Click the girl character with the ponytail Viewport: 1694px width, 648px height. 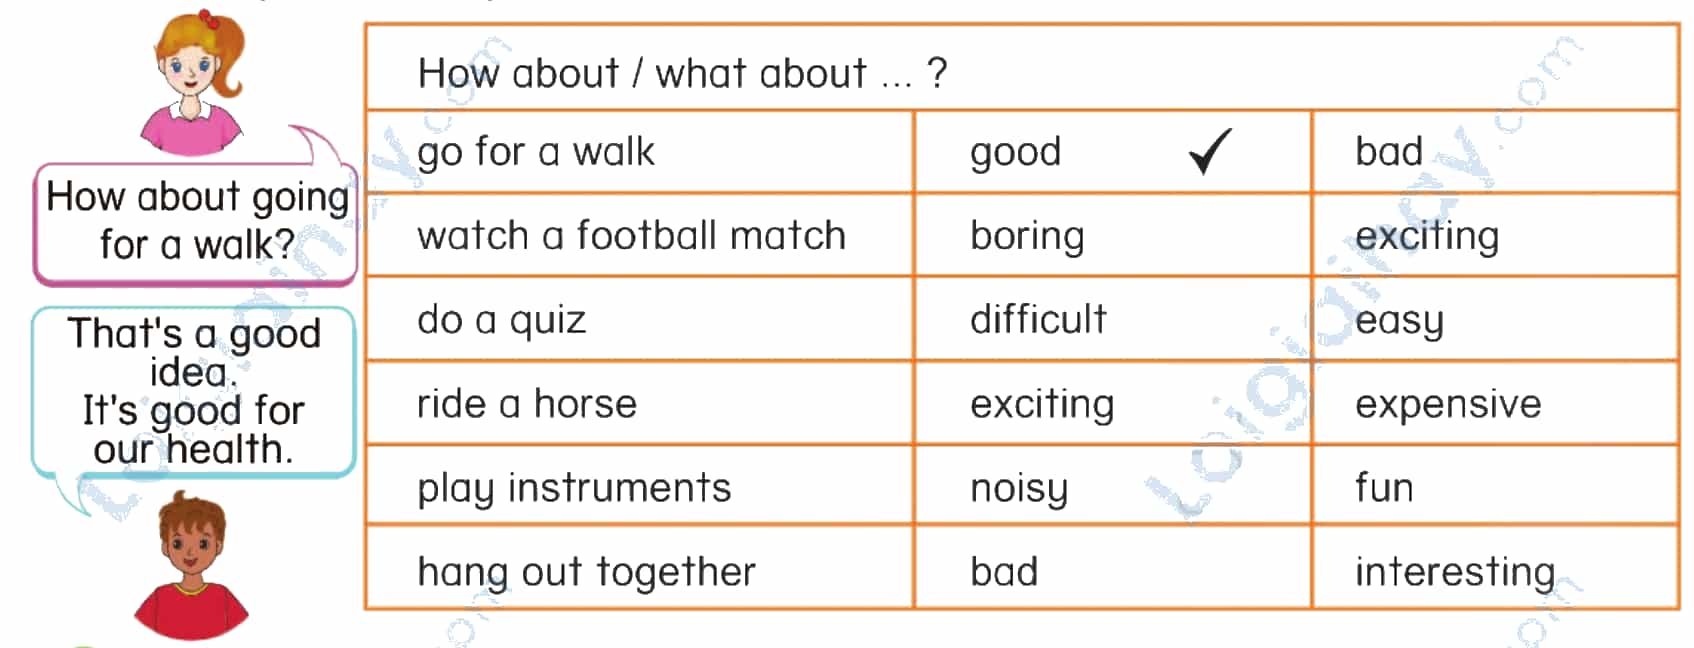click(195, 82)
